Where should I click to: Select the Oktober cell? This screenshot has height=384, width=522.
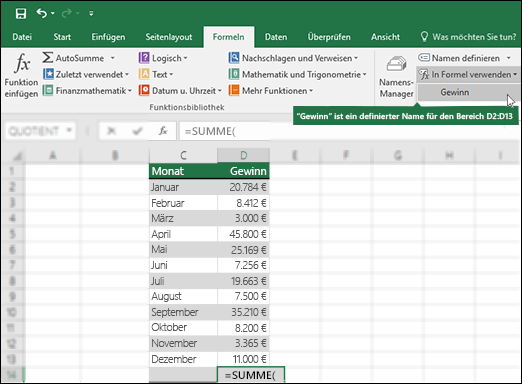point(183,328)
